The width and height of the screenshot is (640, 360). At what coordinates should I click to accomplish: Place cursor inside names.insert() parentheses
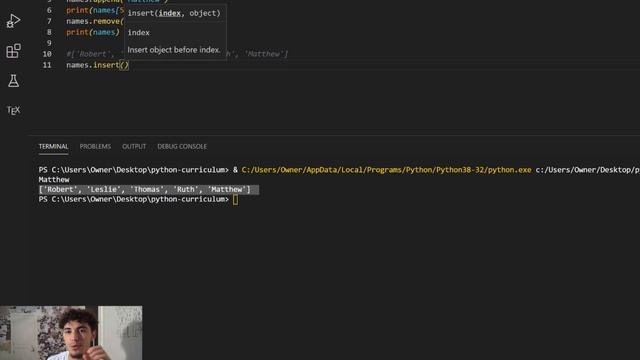[x=124, y=65]
